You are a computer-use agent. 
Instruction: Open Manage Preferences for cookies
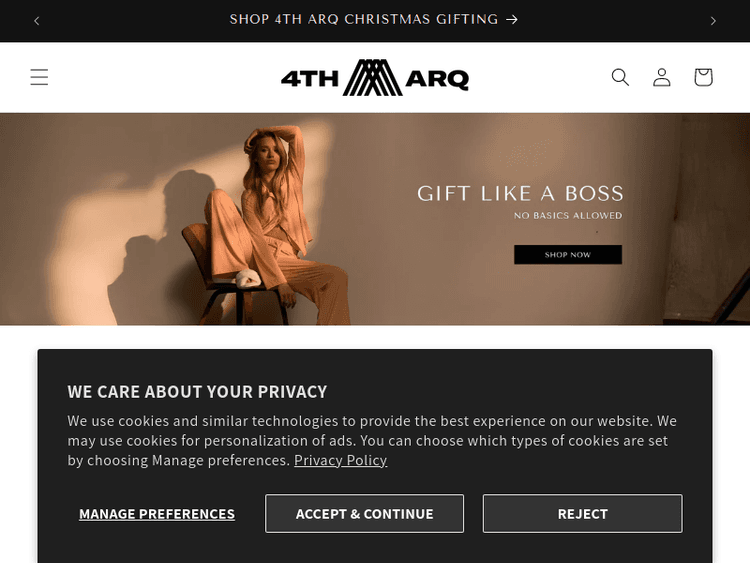[x=157, y=514]
